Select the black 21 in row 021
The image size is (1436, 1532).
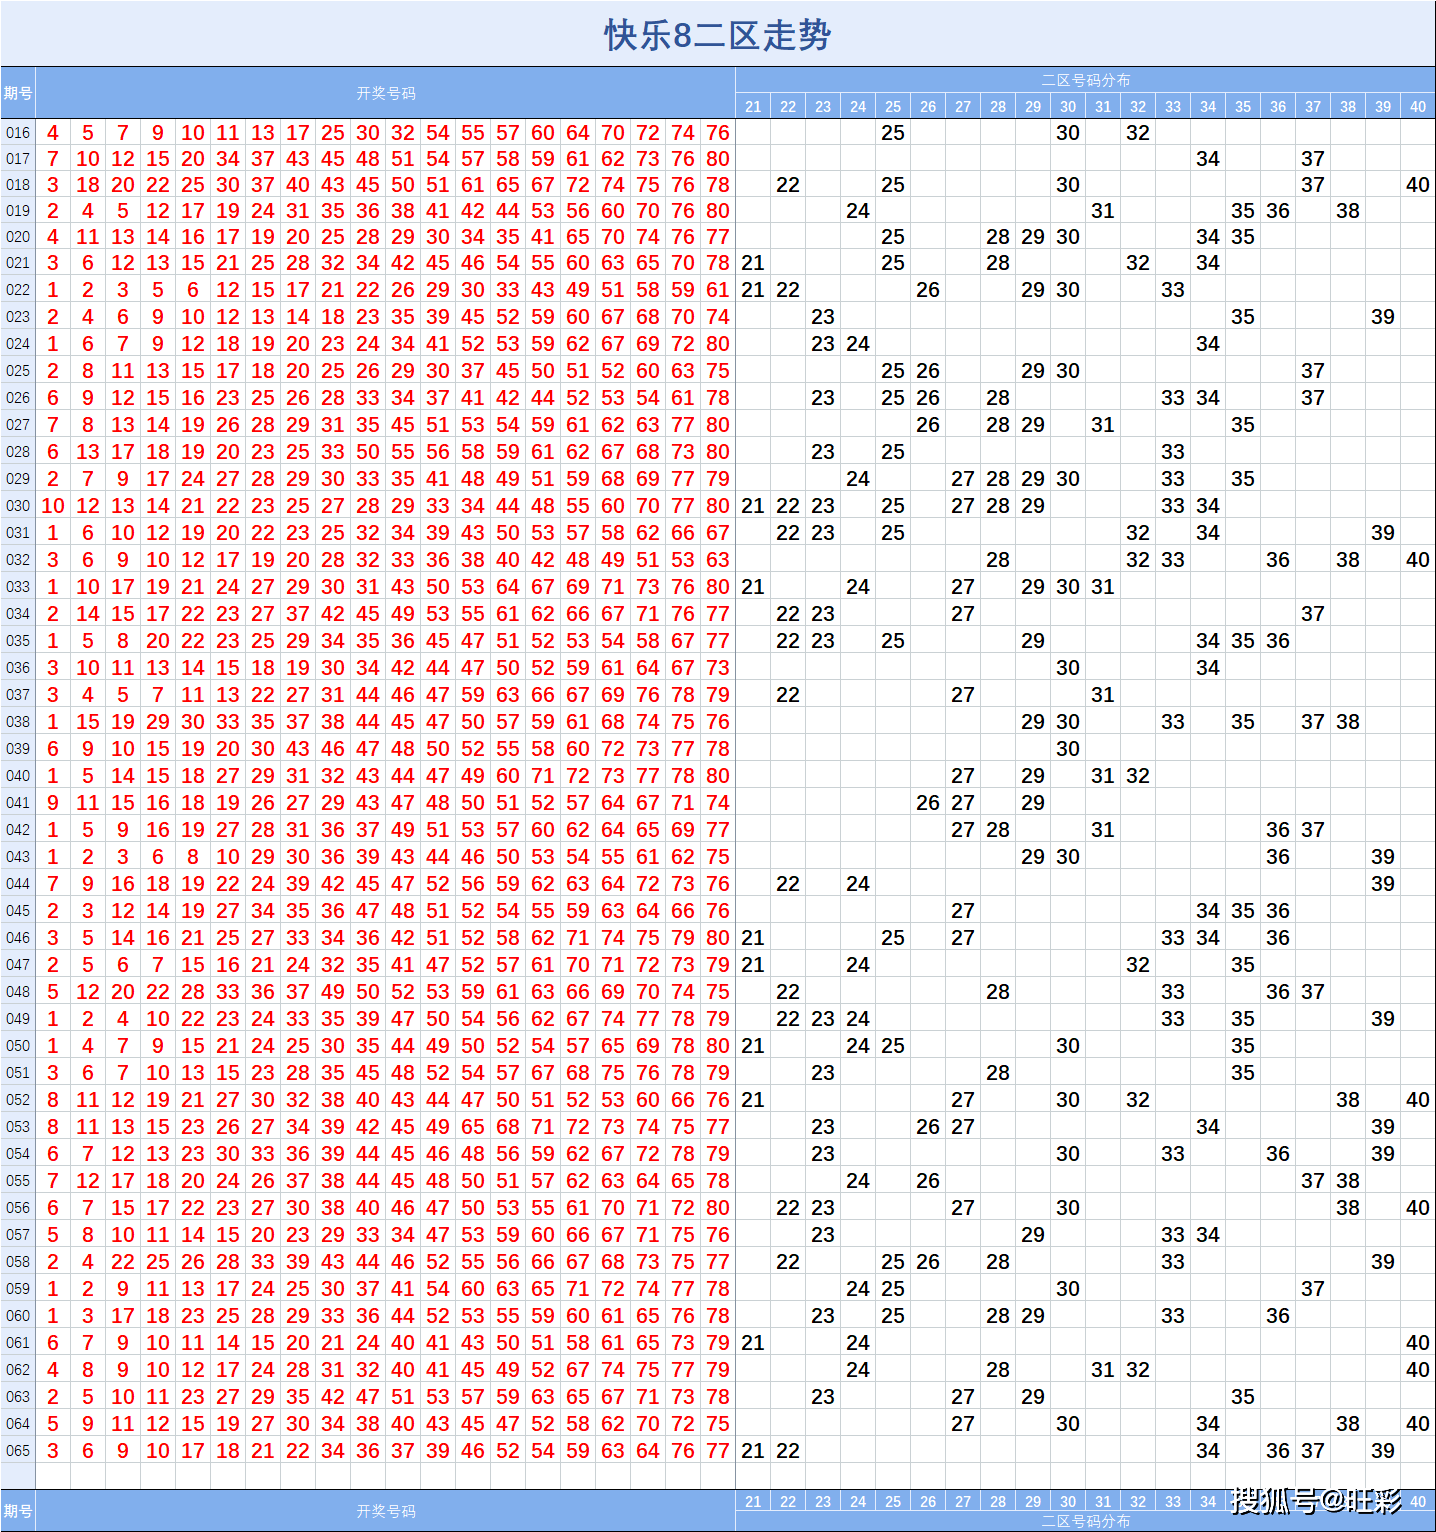point(753,263)
